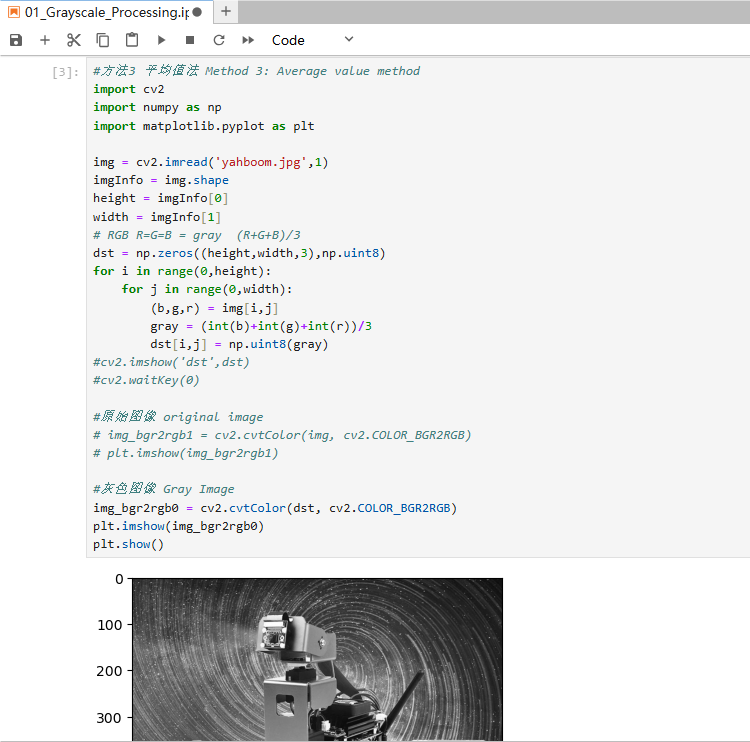Click the 'Gray Image' comment line
Viewport: 750px width, 742px height.
click(164, 489)
